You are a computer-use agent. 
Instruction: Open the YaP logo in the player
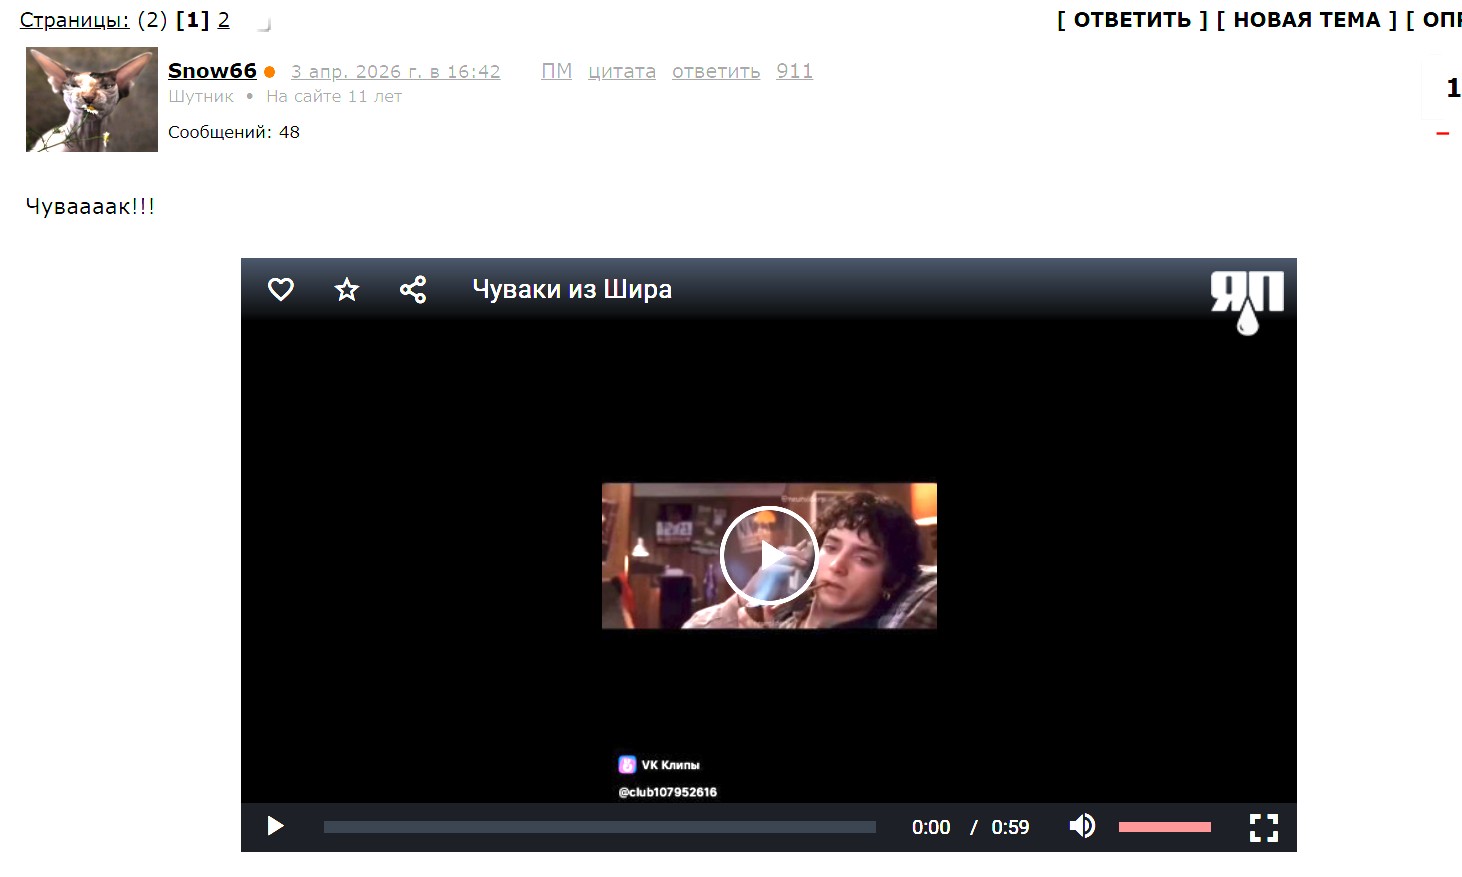(1247, 302)
